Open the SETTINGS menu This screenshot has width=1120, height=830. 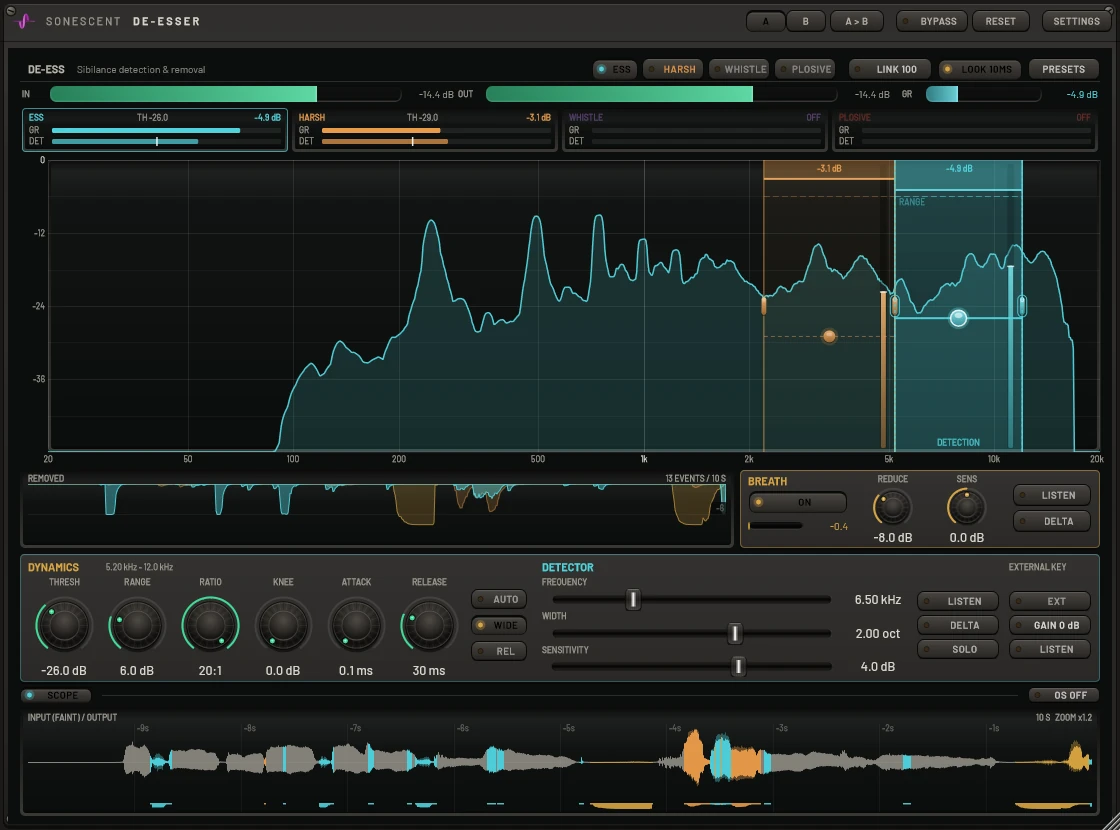[1076, 21]
